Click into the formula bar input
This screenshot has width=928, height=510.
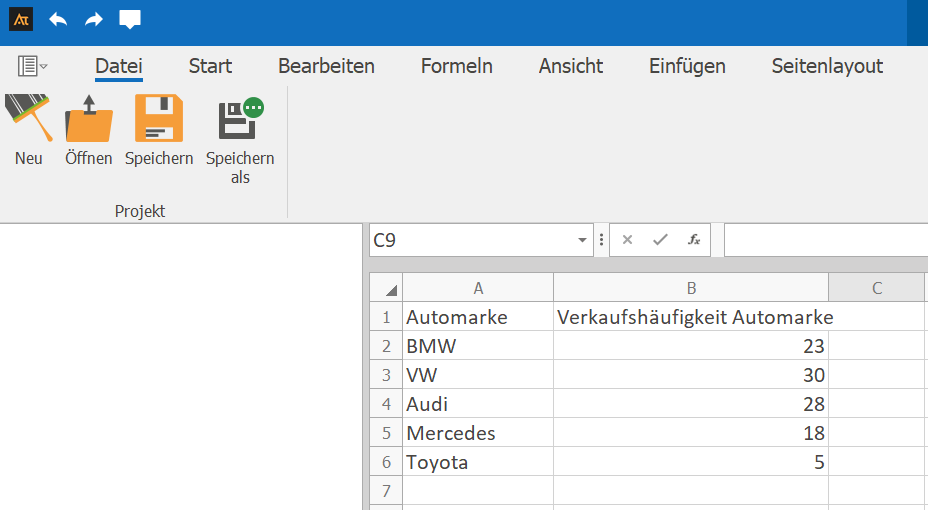(825, 240)
